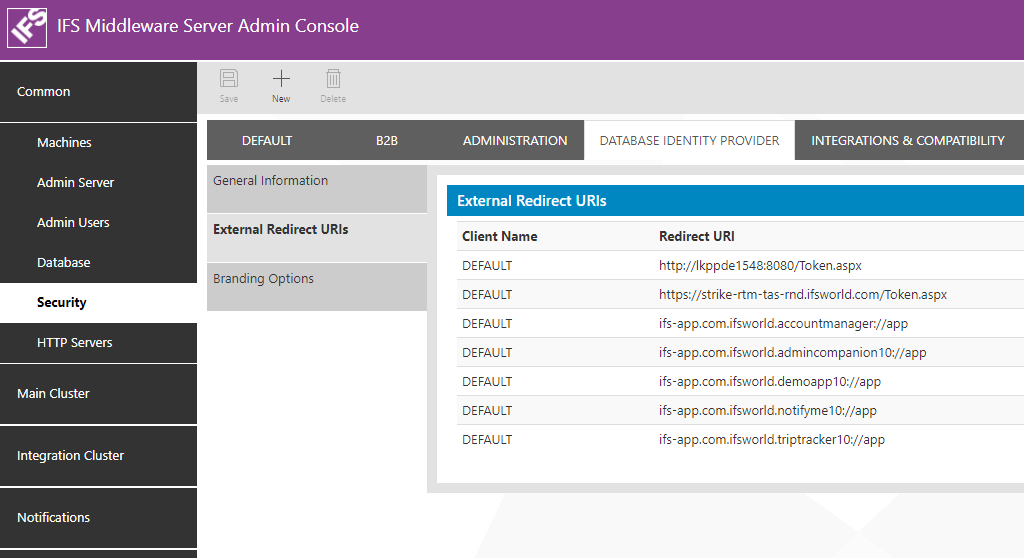Switch to the B2B tab
Image resolution: width=1024 pixels, height=558 pixels.
tap(387, 140)
